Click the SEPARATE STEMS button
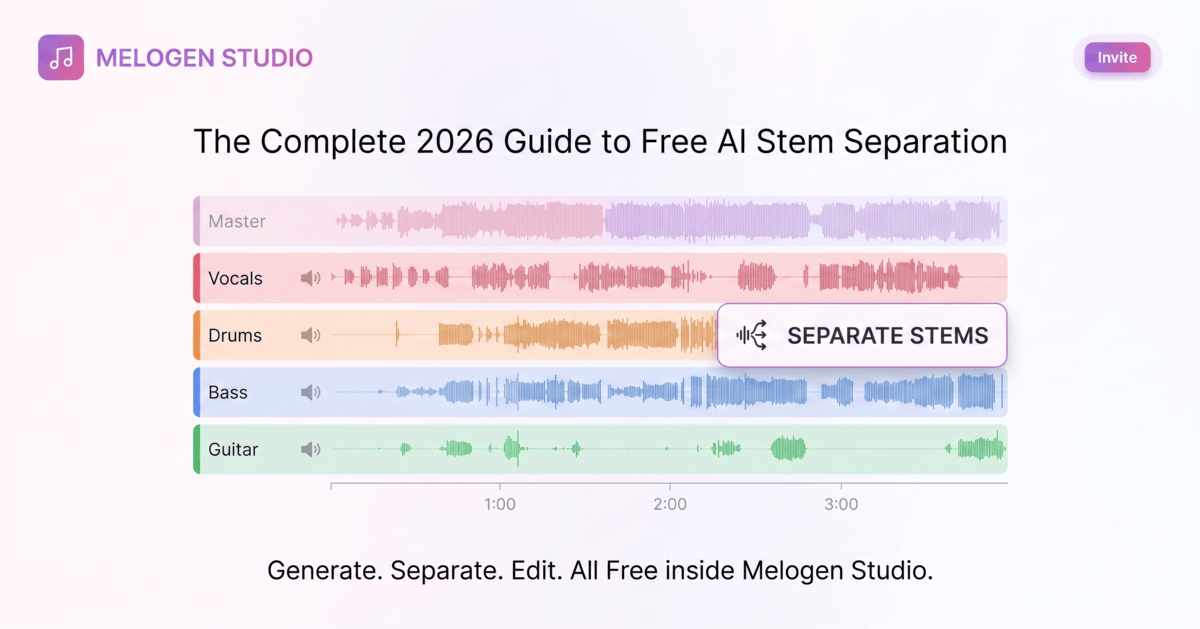1200x629 pixels. tap(862, 335)
